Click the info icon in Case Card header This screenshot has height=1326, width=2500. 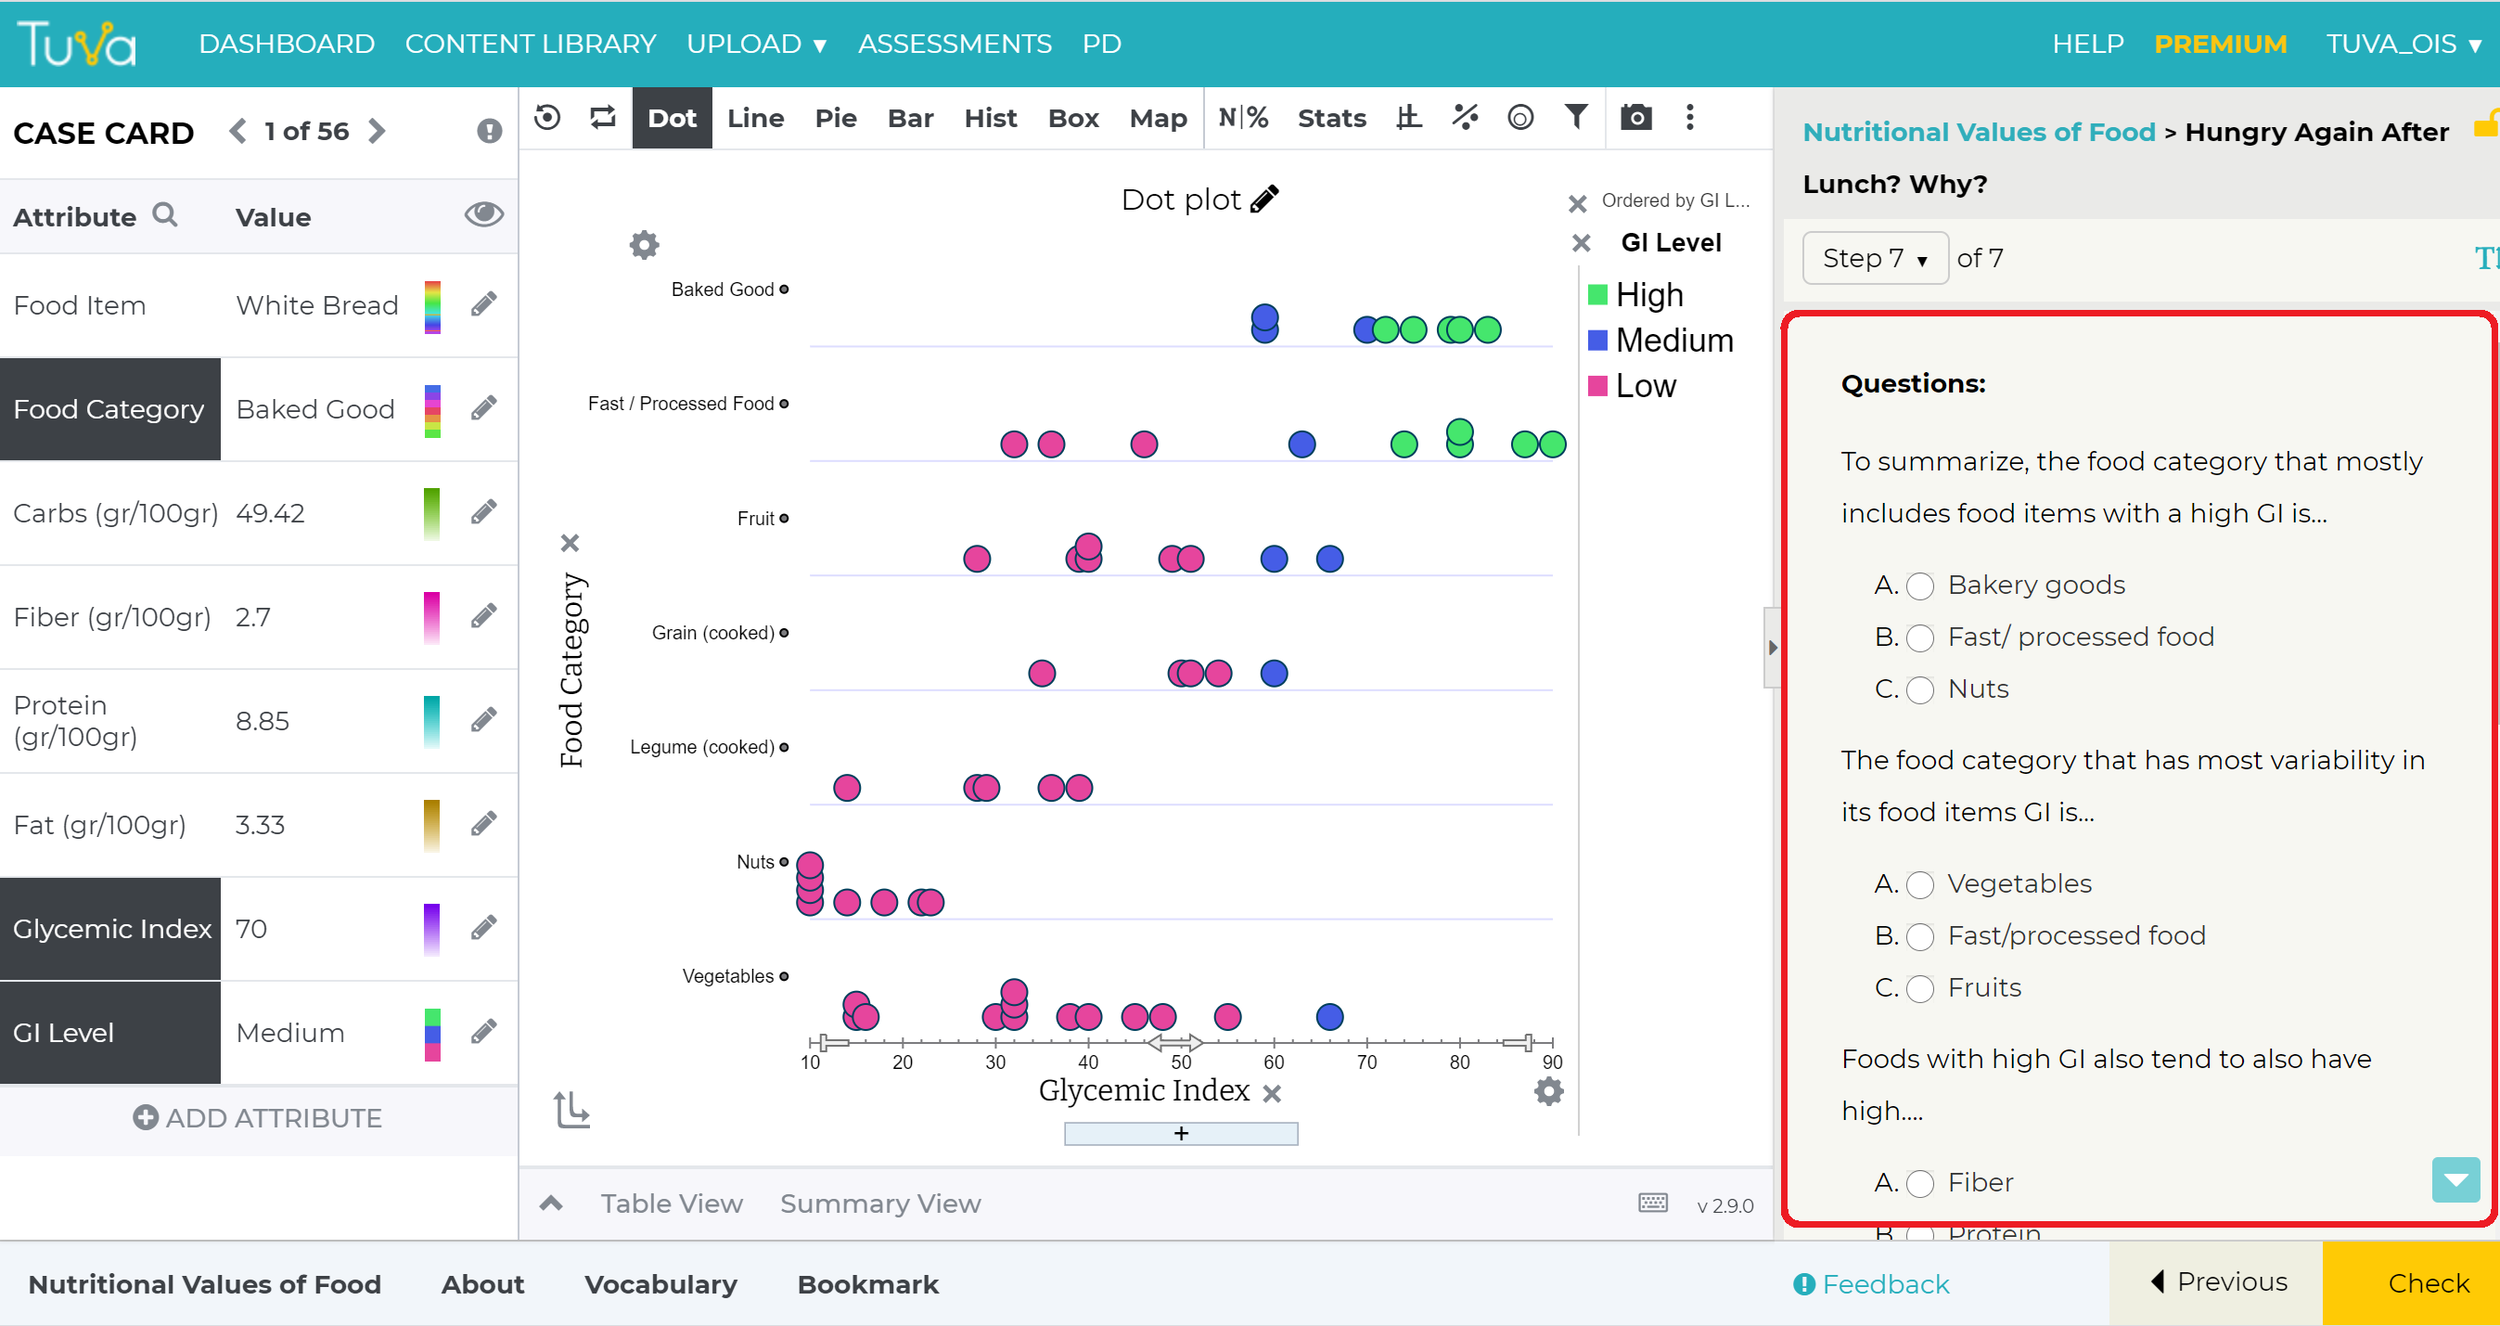point(489,131)
